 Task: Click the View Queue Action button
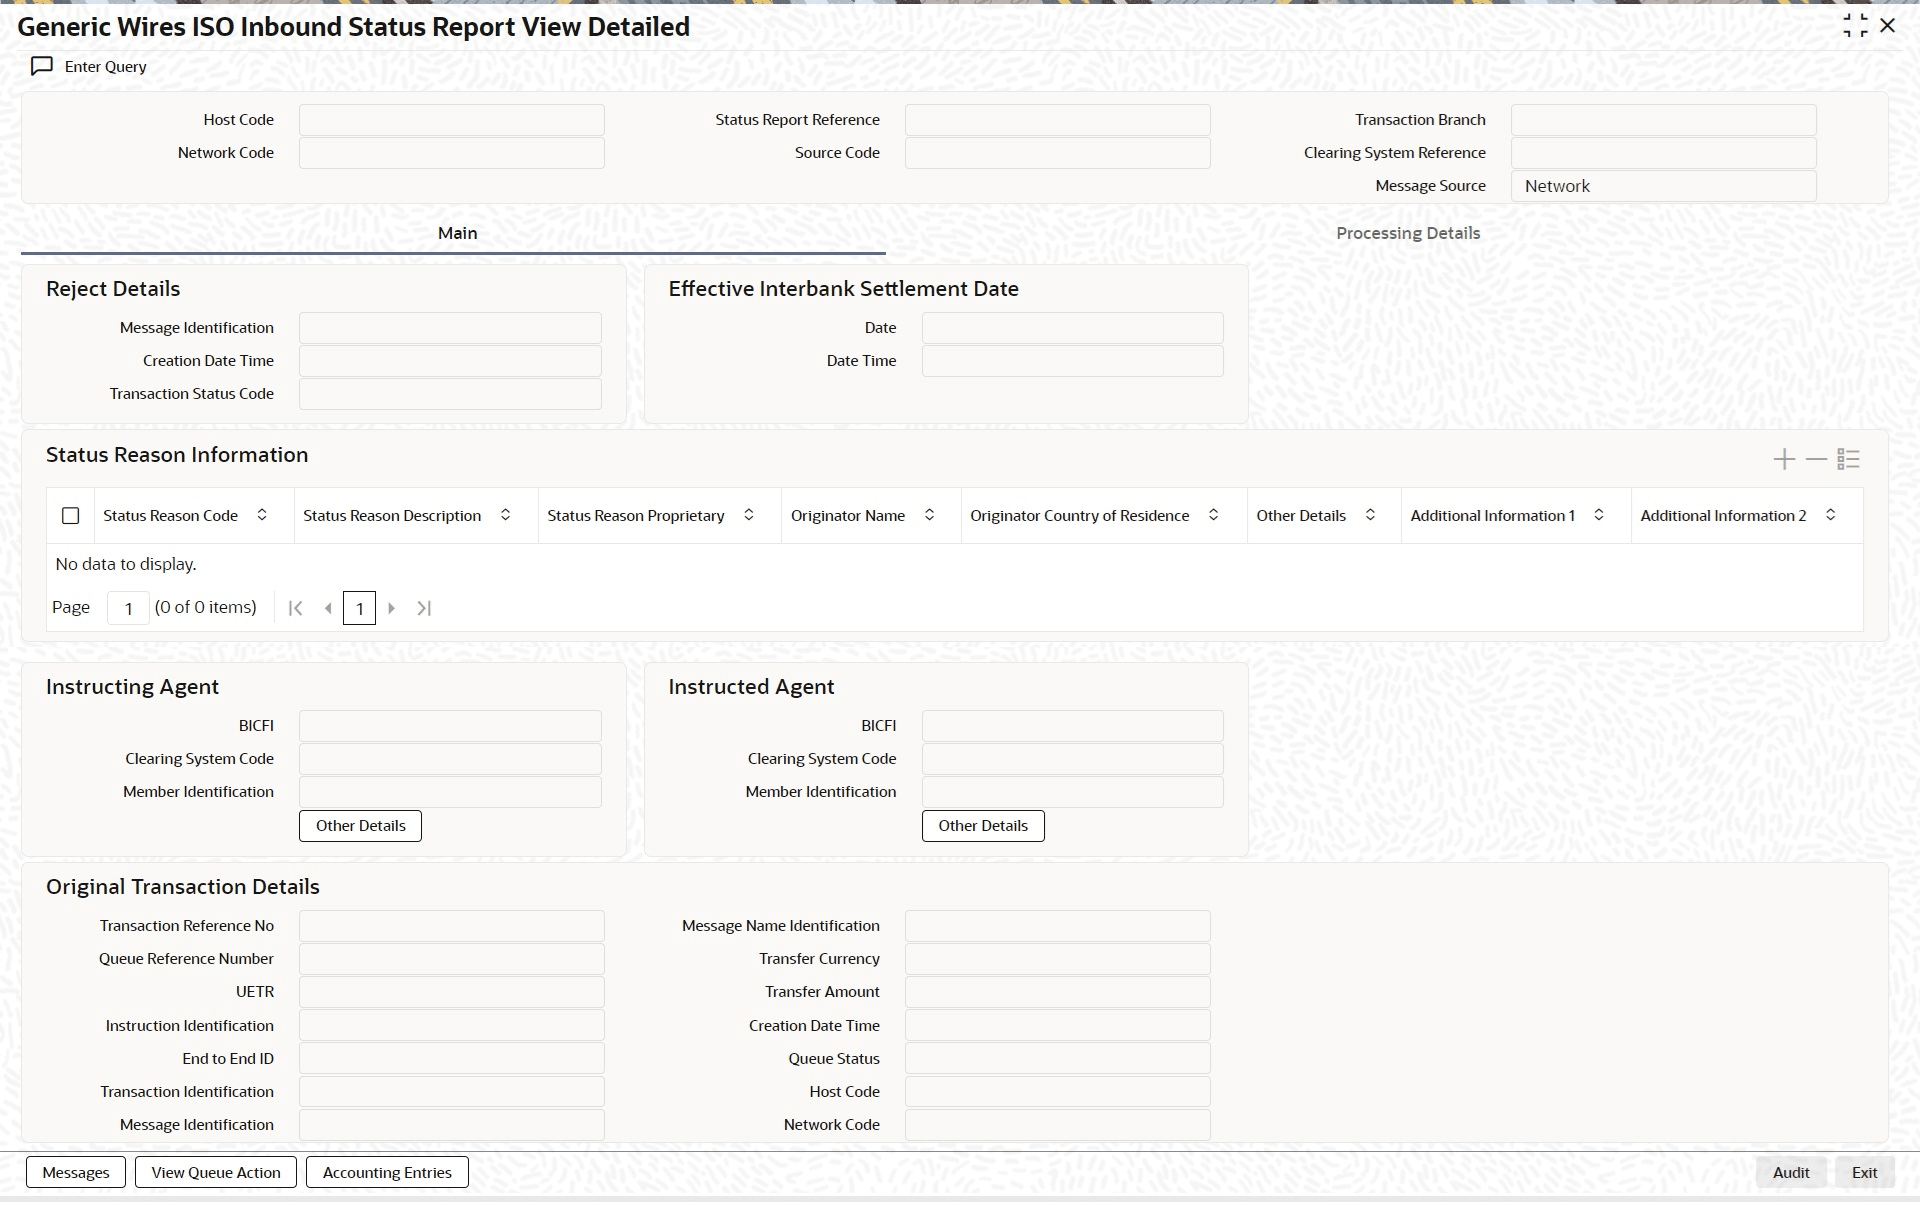pyautogui.click(x=216, y=1172)
